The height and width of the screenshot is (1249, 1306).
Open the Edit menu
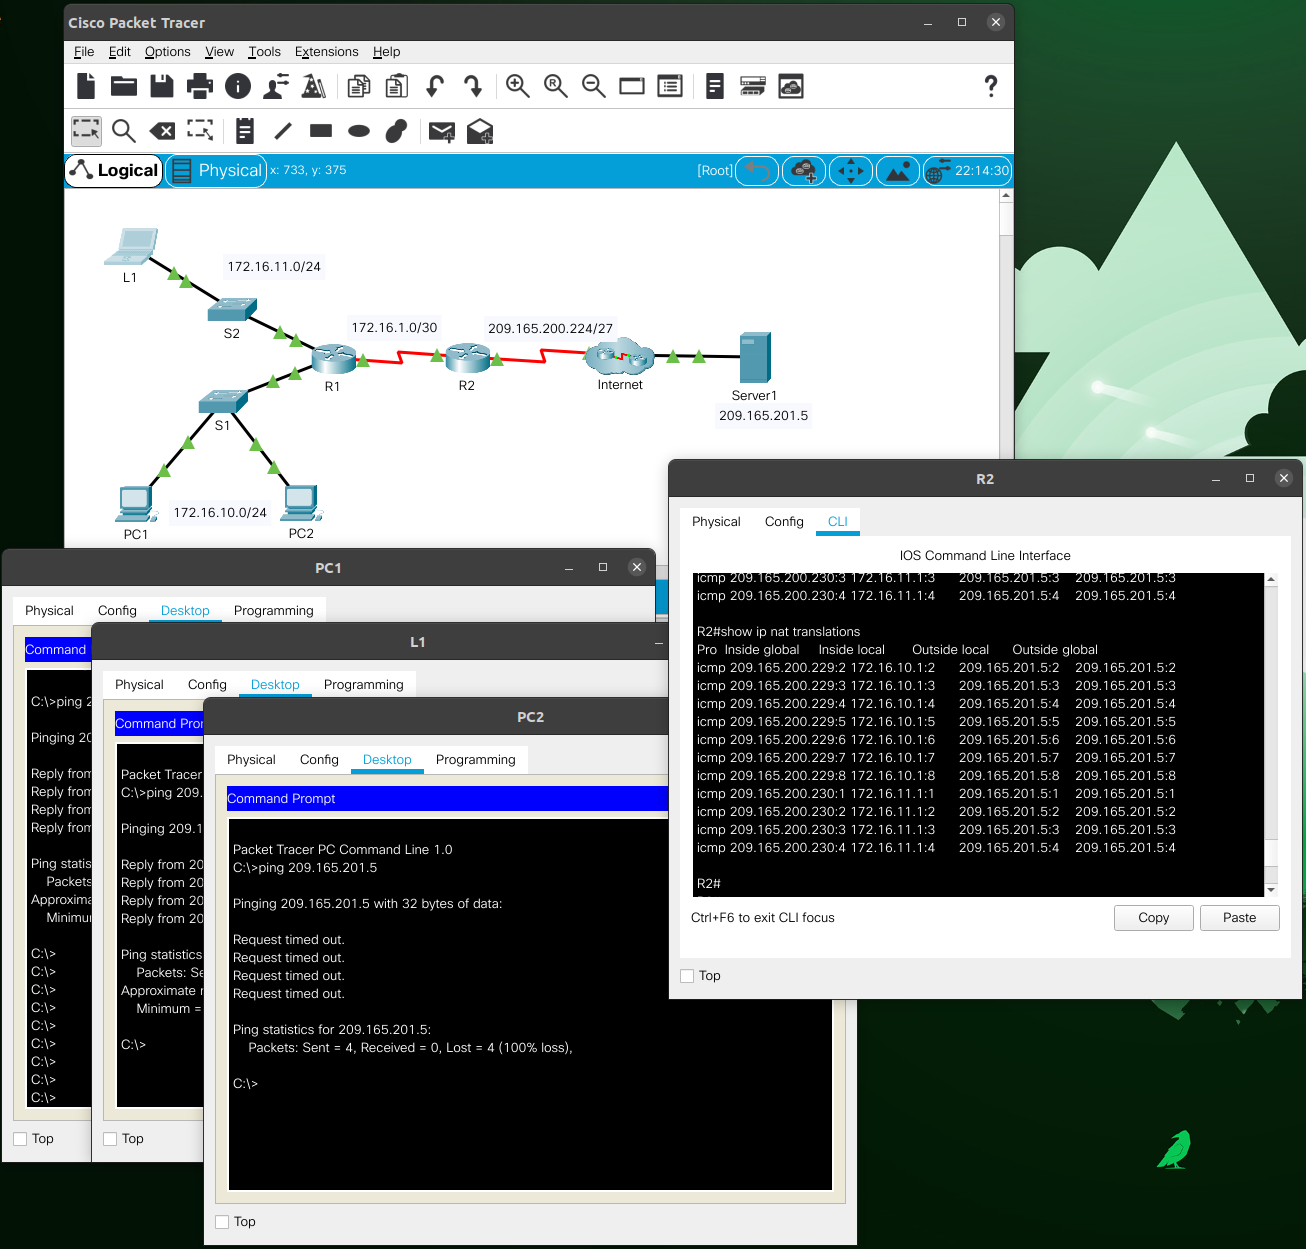[x=120, y=52]
